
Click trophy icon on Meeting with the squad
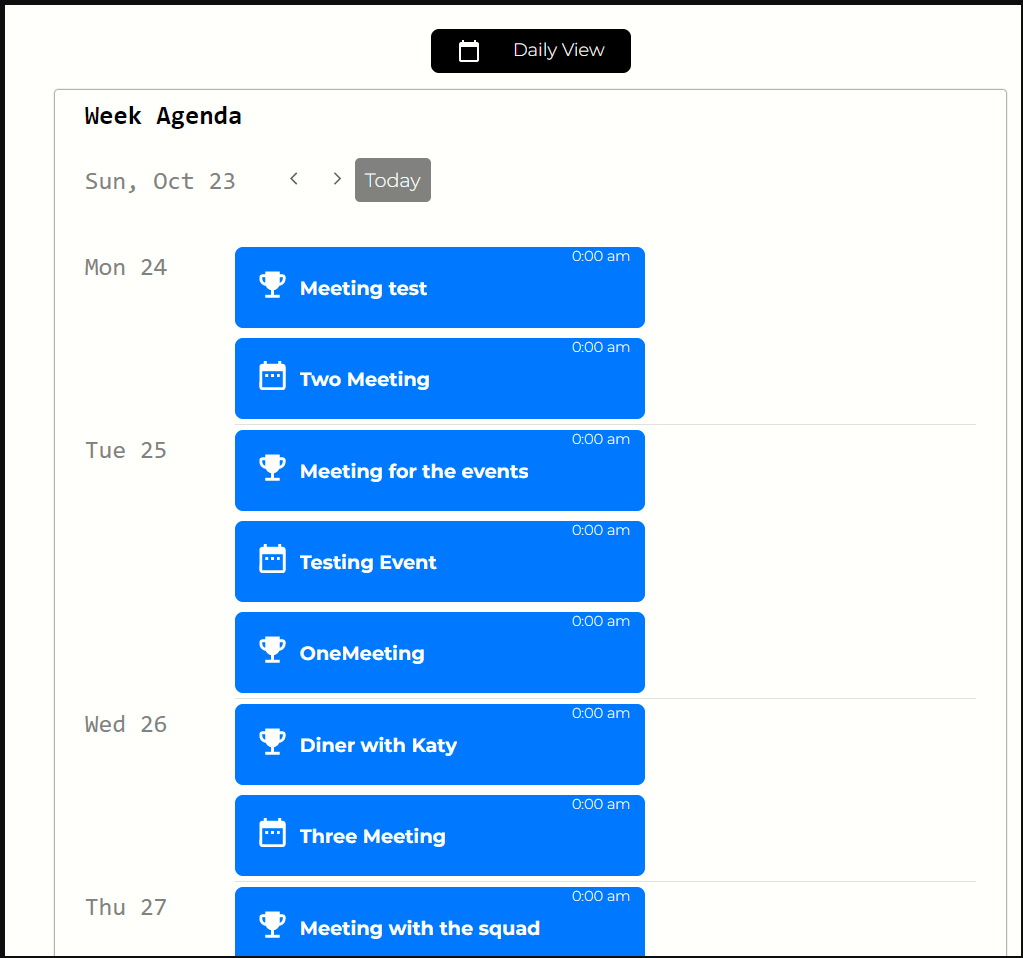pyautogui.click(x=272, y=925)
